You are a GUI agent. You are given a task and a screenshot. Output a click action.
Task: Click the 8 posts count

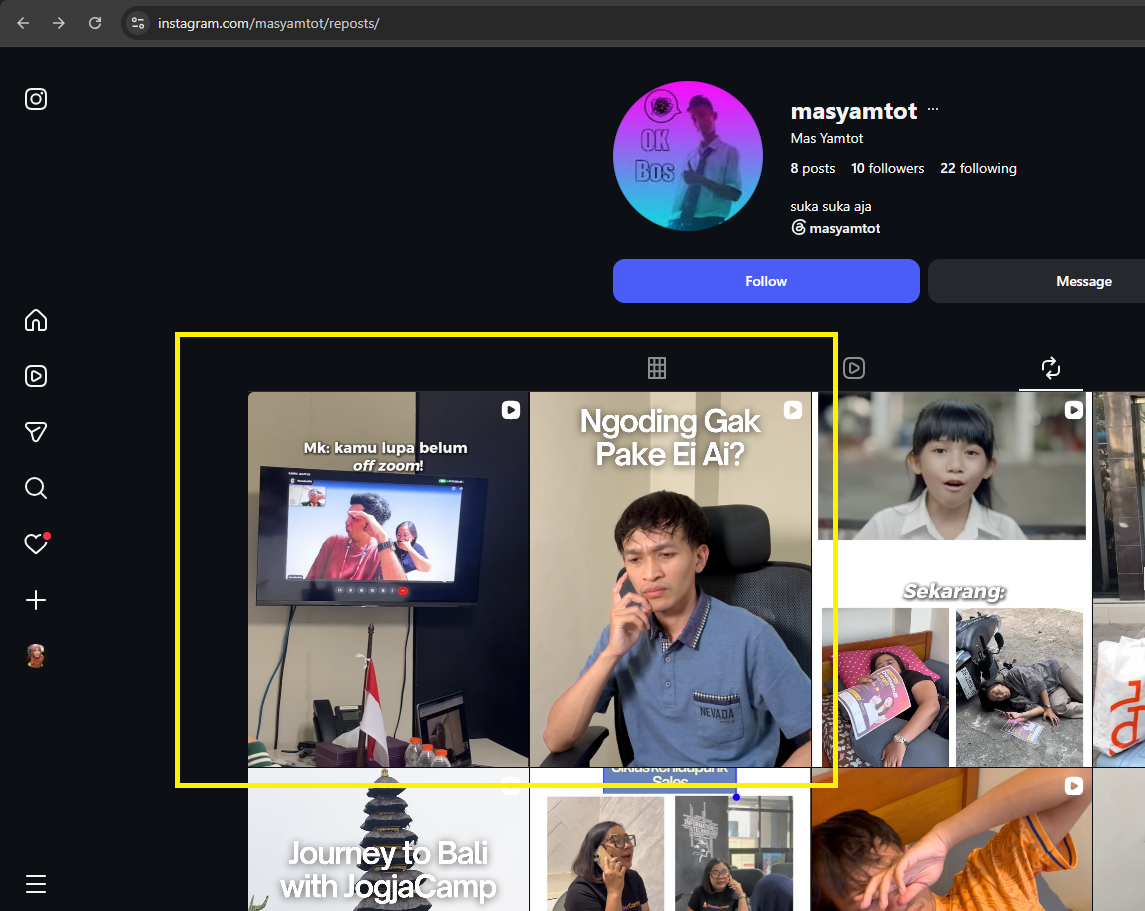pos(812,169)
